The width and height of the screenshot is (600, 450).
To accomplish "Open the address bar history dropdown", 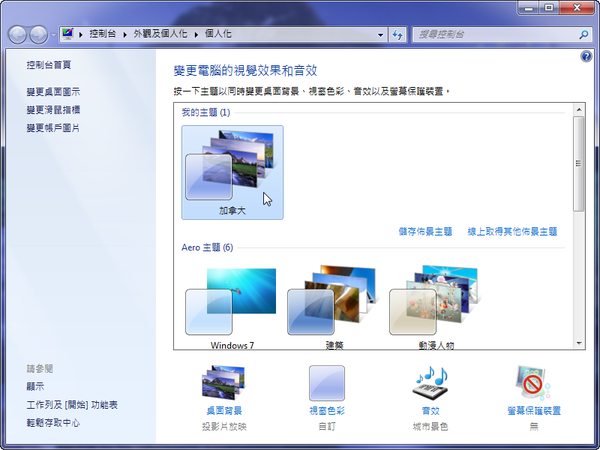I will coord(380,35).
